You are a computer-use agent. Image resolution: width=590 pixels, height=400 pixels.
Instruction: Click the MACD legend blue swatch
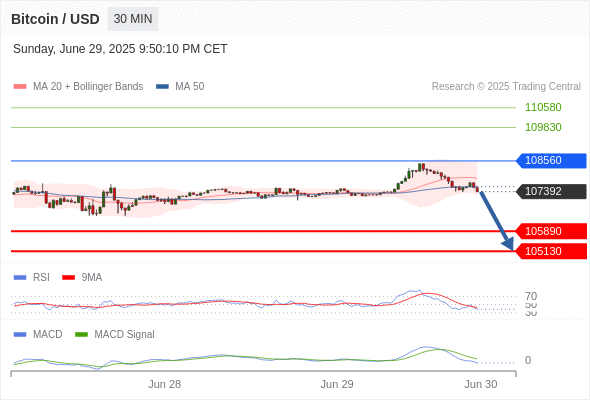pos(20,335)
